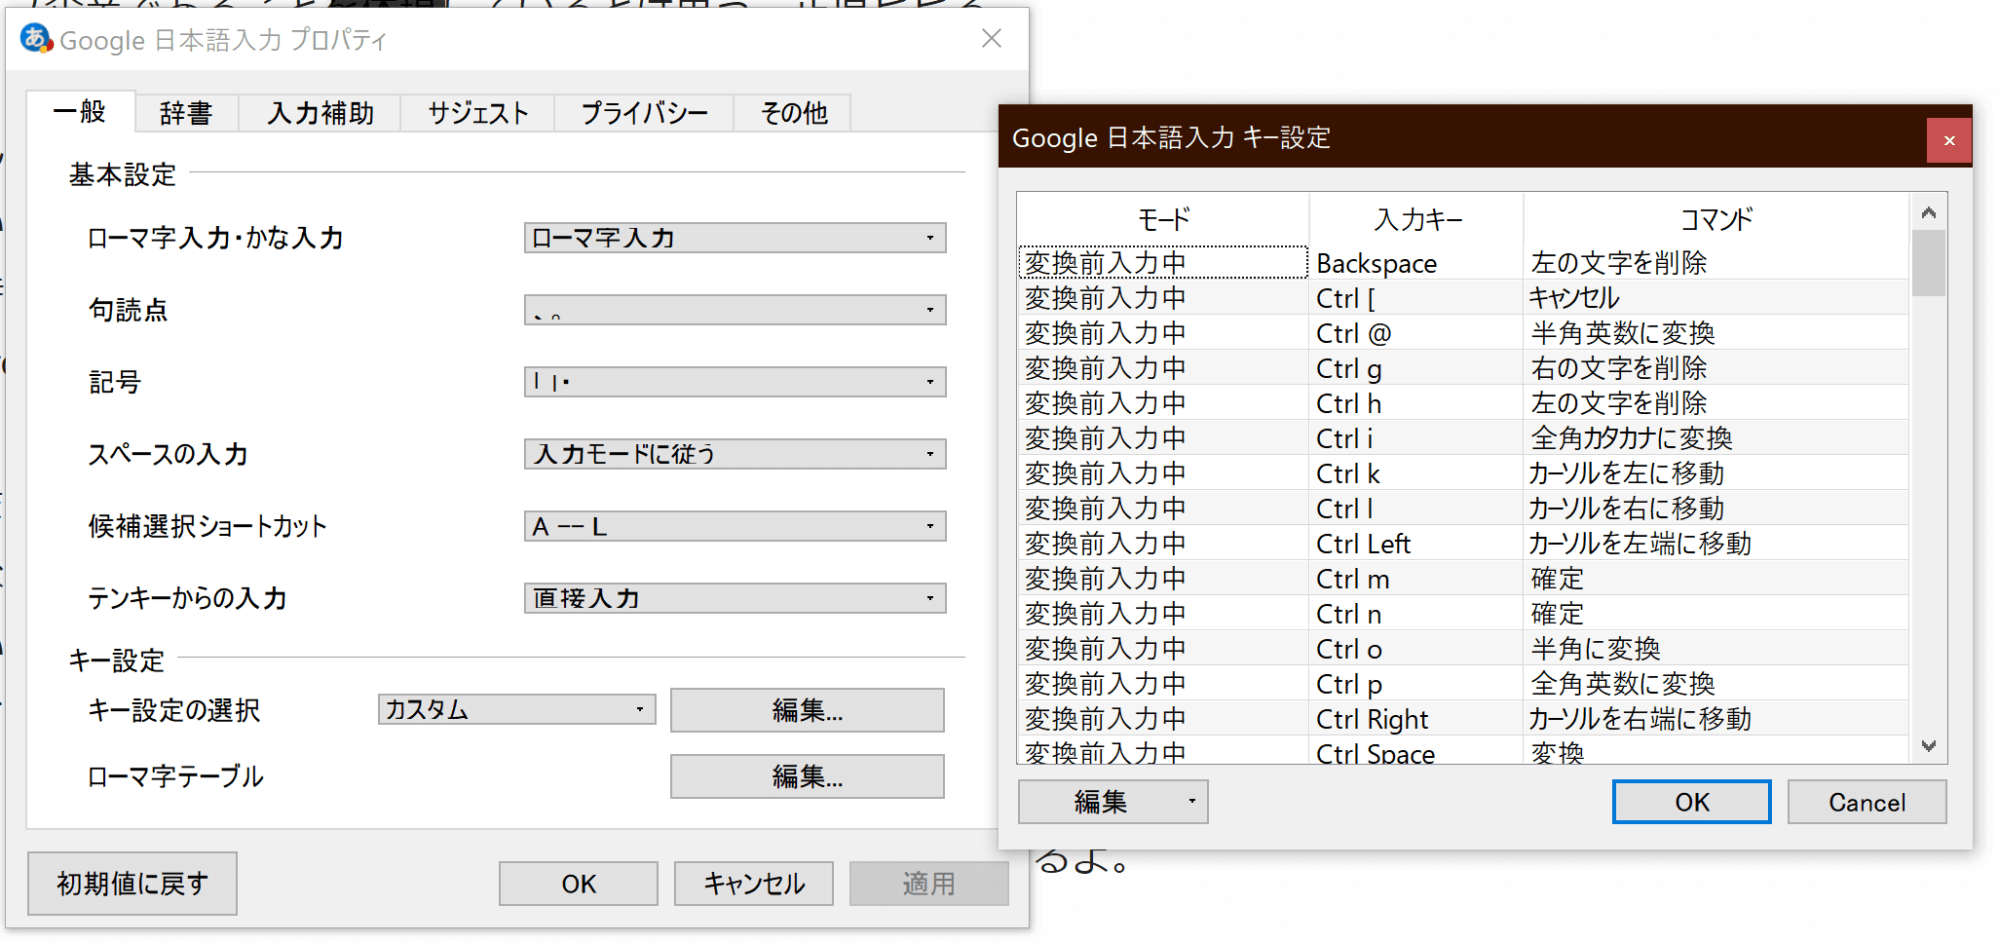Image resolution: width=1999 pixels, height=943 pixels.
Task: Select the Ctrl n key cell
Action: (1417, 613)
